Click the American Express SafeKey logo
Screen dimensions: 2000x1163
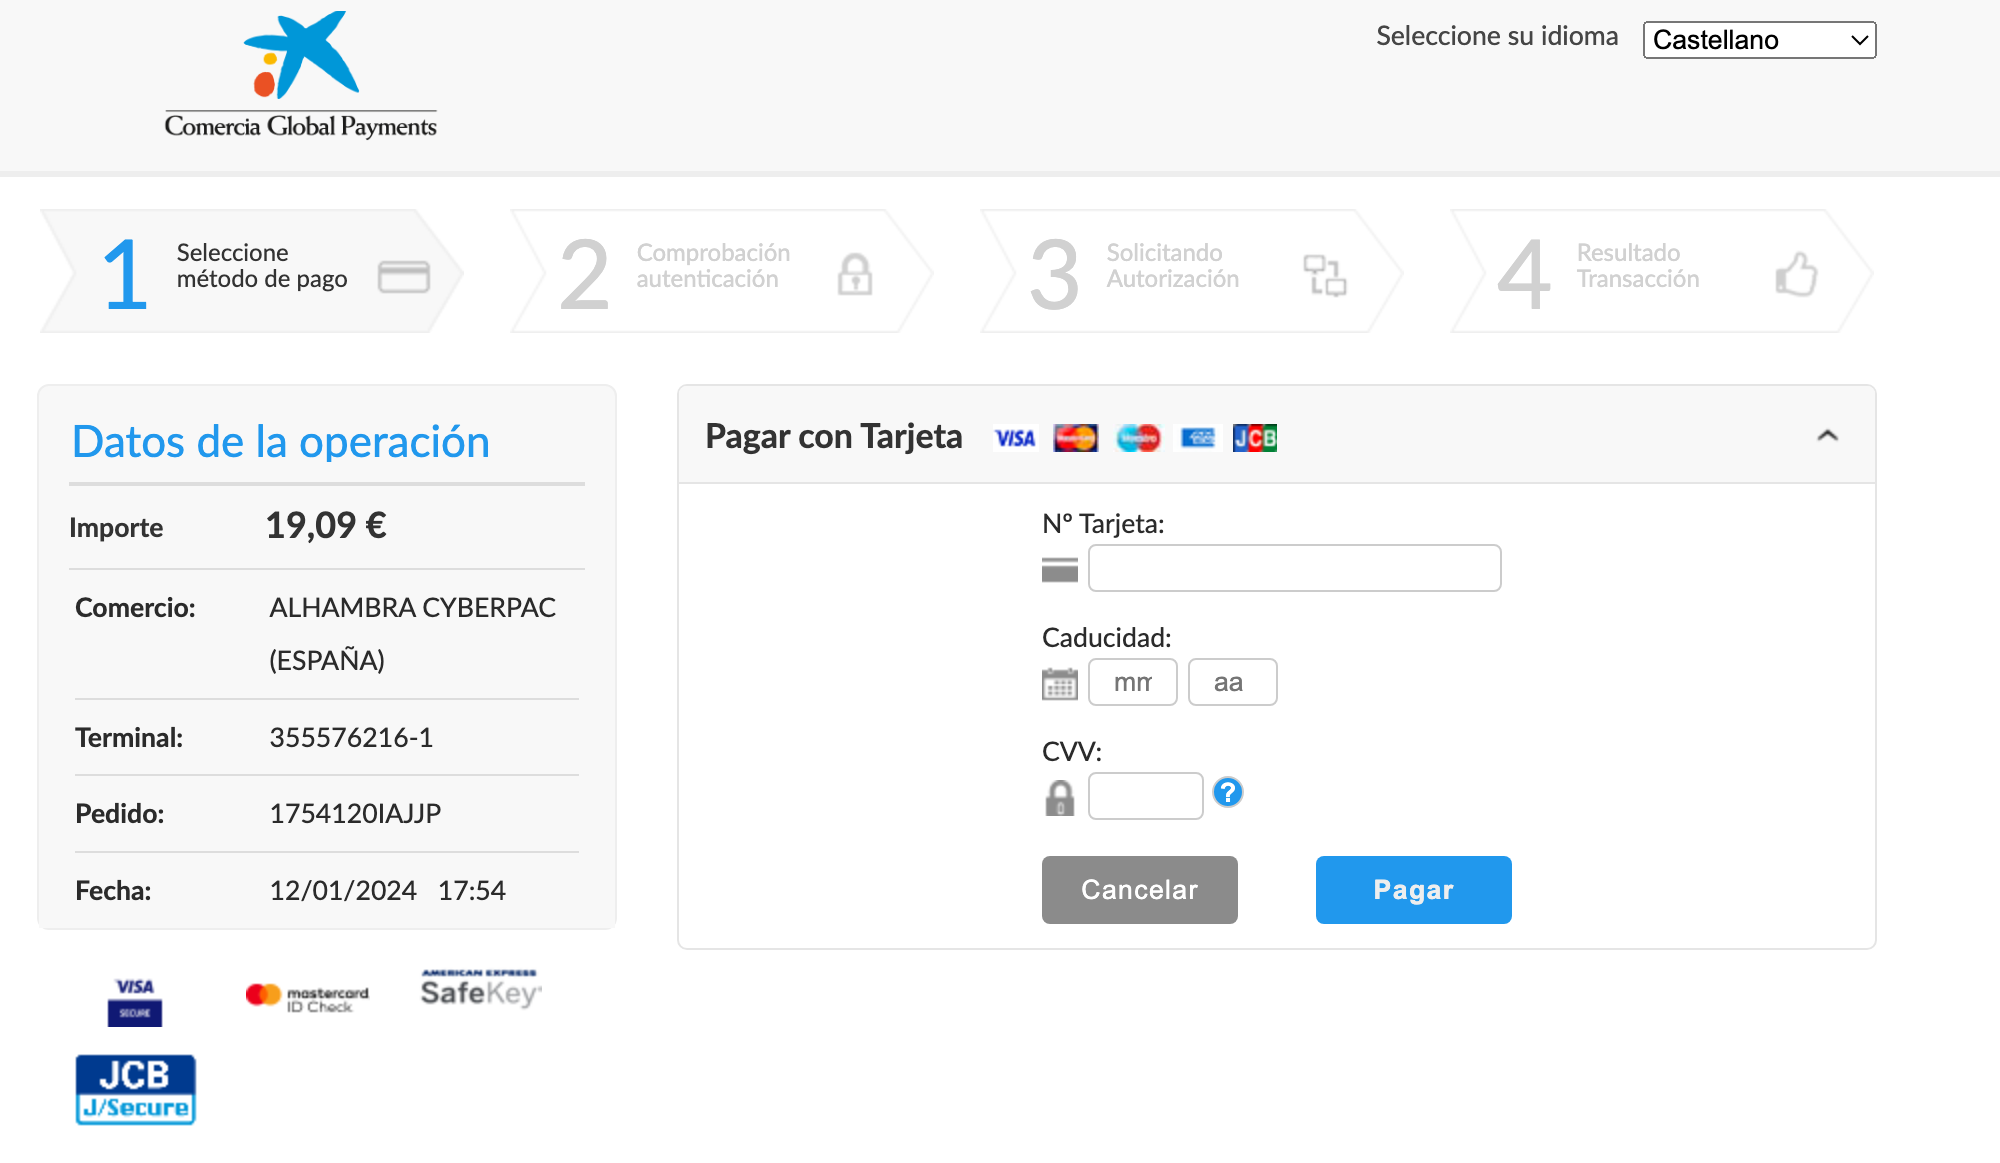coord(480,989)
